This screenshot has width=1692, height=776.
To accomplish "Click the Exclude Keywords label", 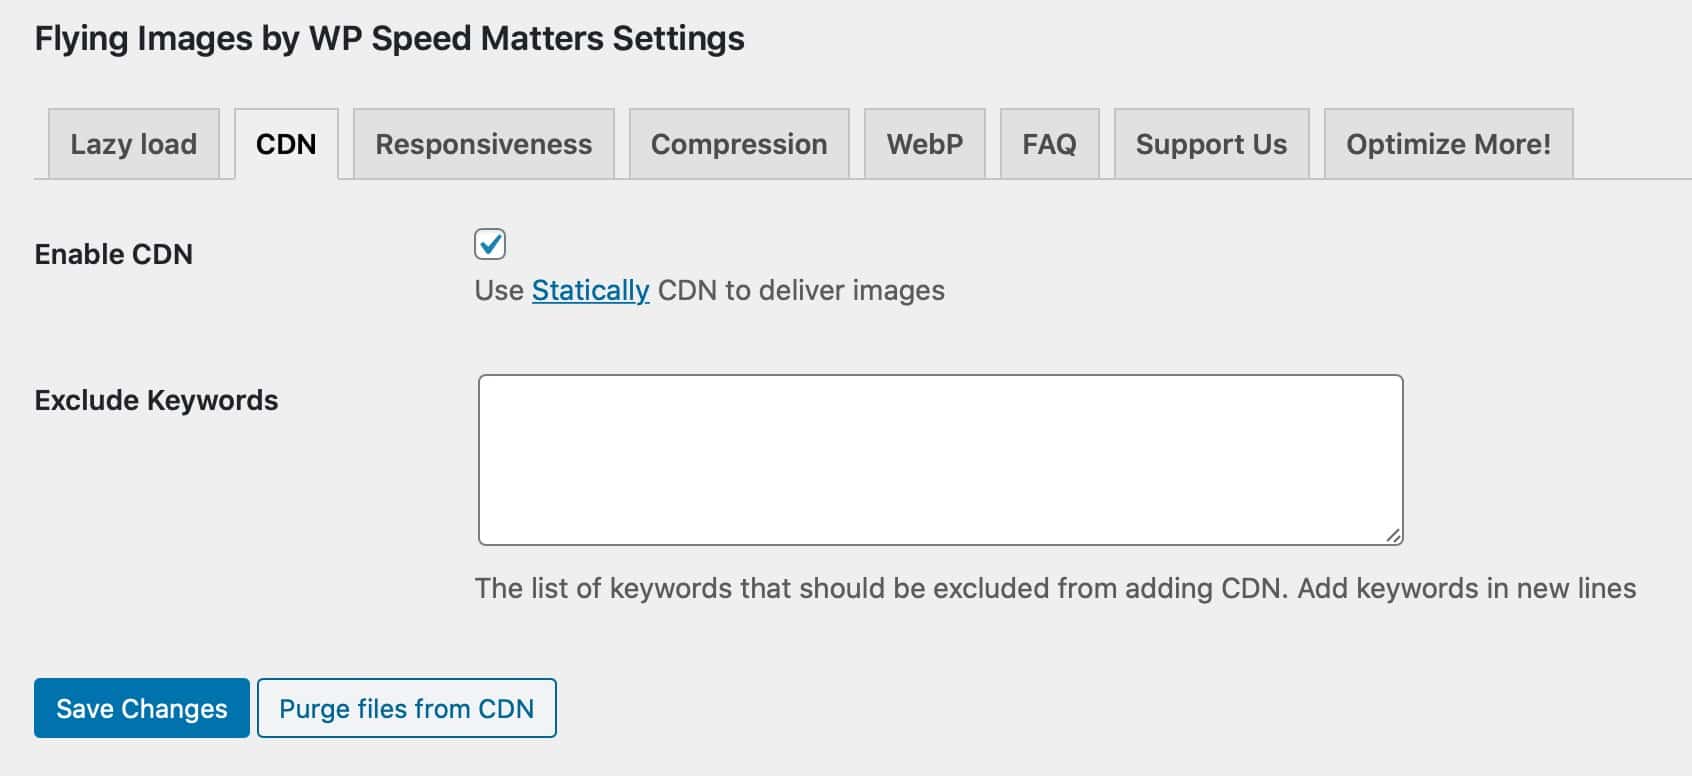I will point(157,400).
